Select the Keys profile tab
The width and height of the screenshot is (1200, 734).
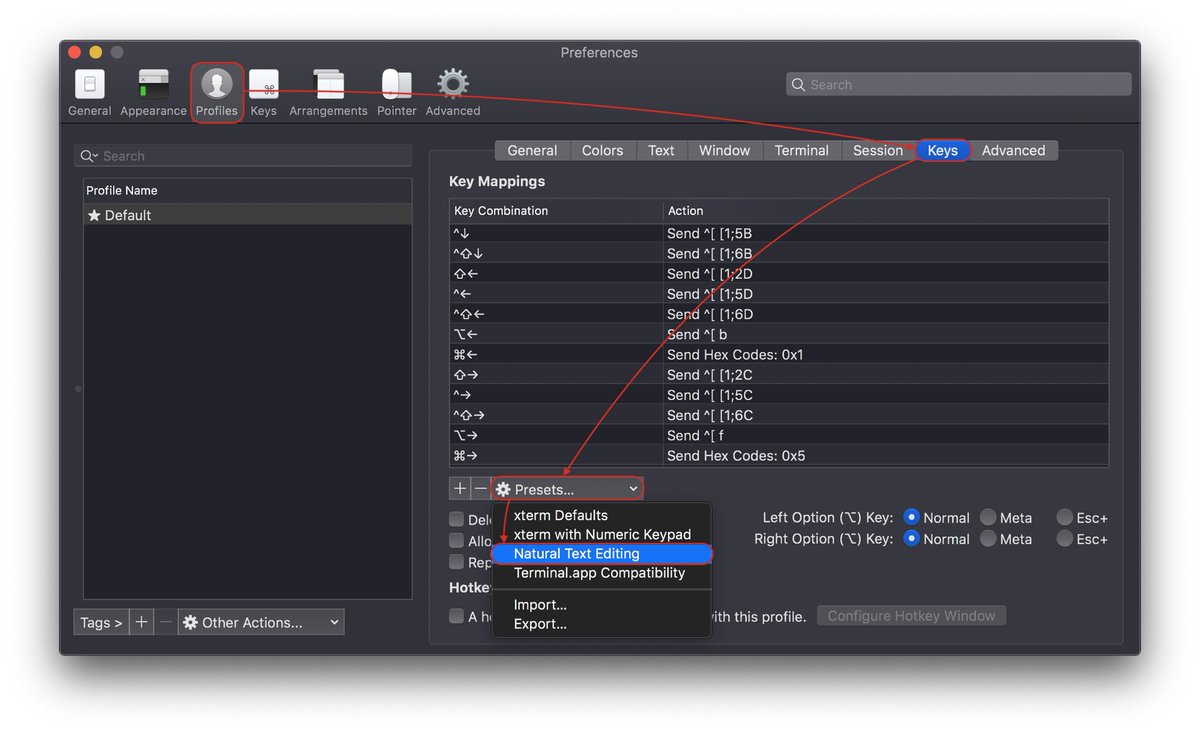(x=943, y=150)
